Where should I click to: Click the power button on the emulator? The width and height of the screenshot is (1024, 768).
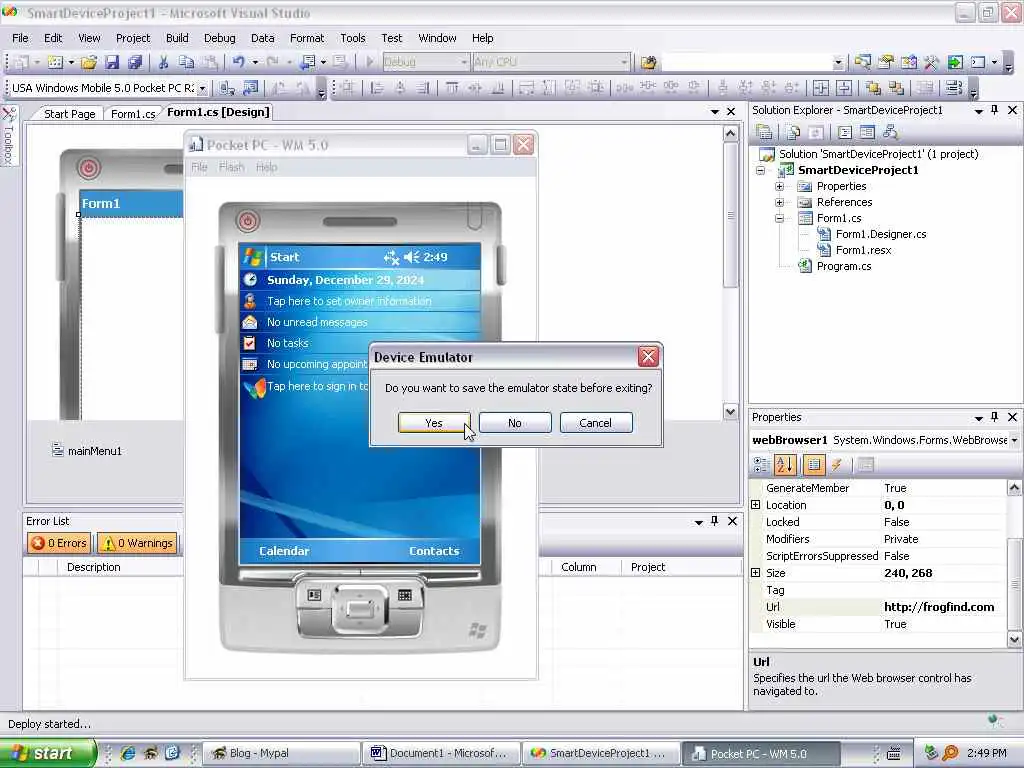point(248,221)
